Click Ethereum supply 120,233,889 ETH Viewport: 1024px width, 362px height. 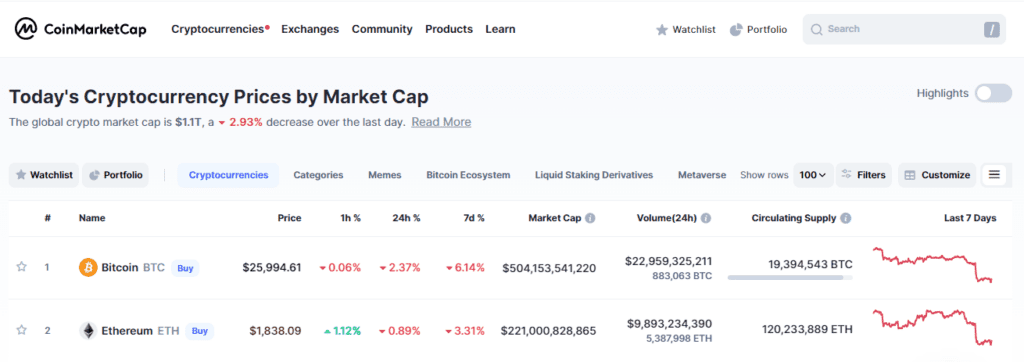click(x=807, y=329)
